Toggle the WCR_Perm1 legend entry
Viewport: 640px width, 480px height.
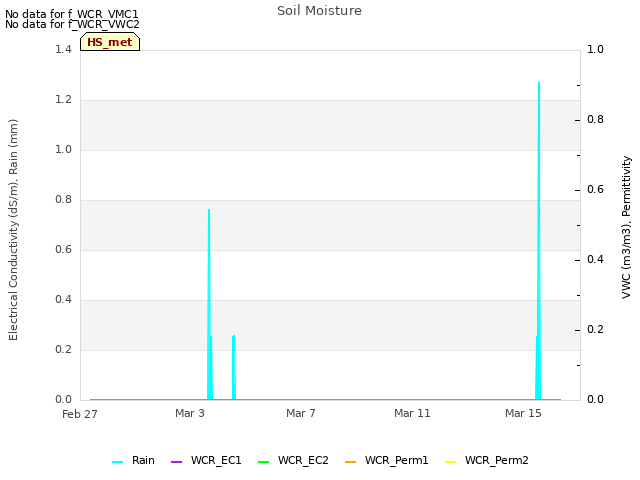tap(387, 460)
